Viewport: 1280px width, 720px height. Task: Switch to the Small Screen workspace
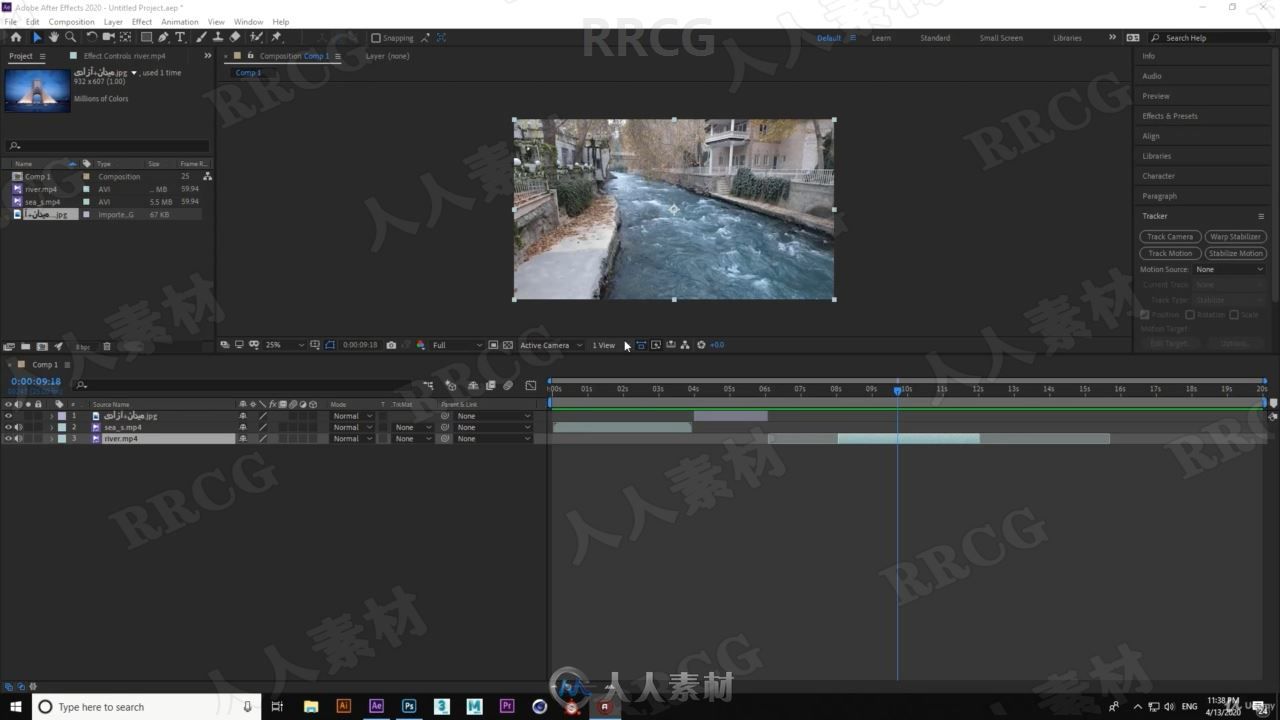pos(1001,38)
